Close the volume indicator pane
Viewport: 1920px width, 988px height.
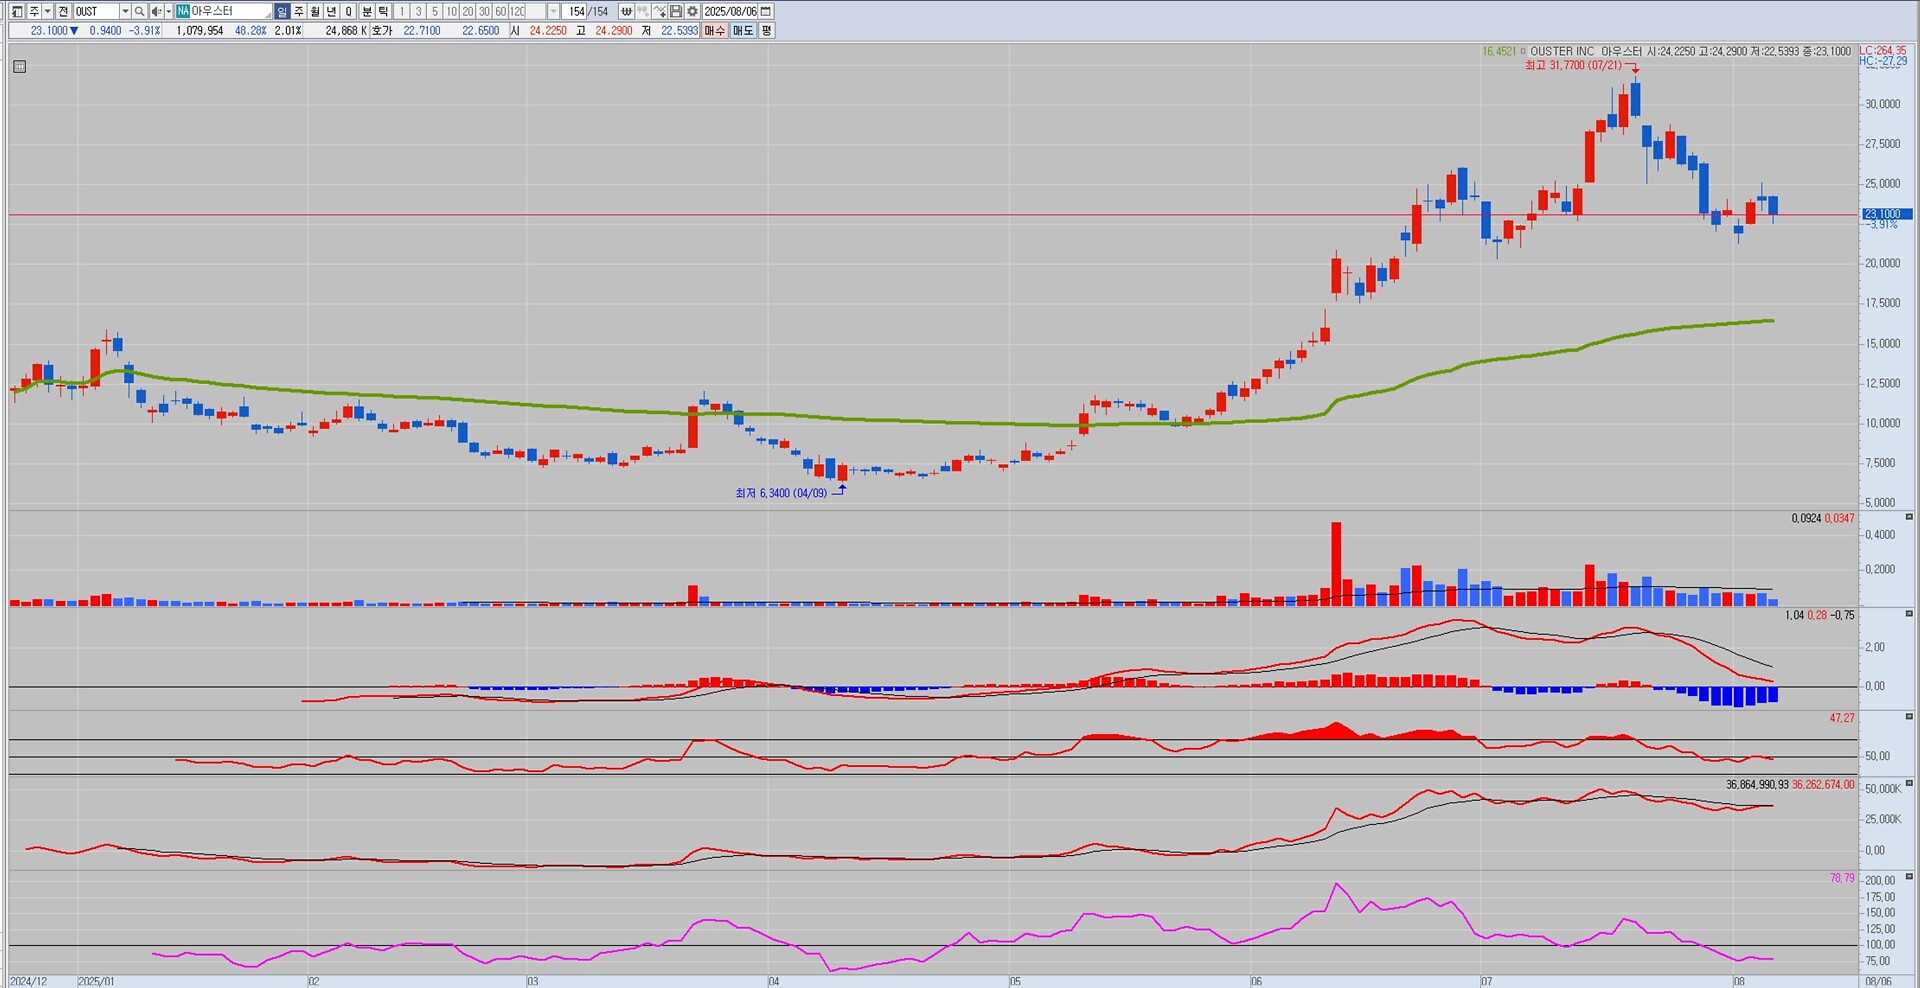pyautogui.click(x=1909, y=517)
